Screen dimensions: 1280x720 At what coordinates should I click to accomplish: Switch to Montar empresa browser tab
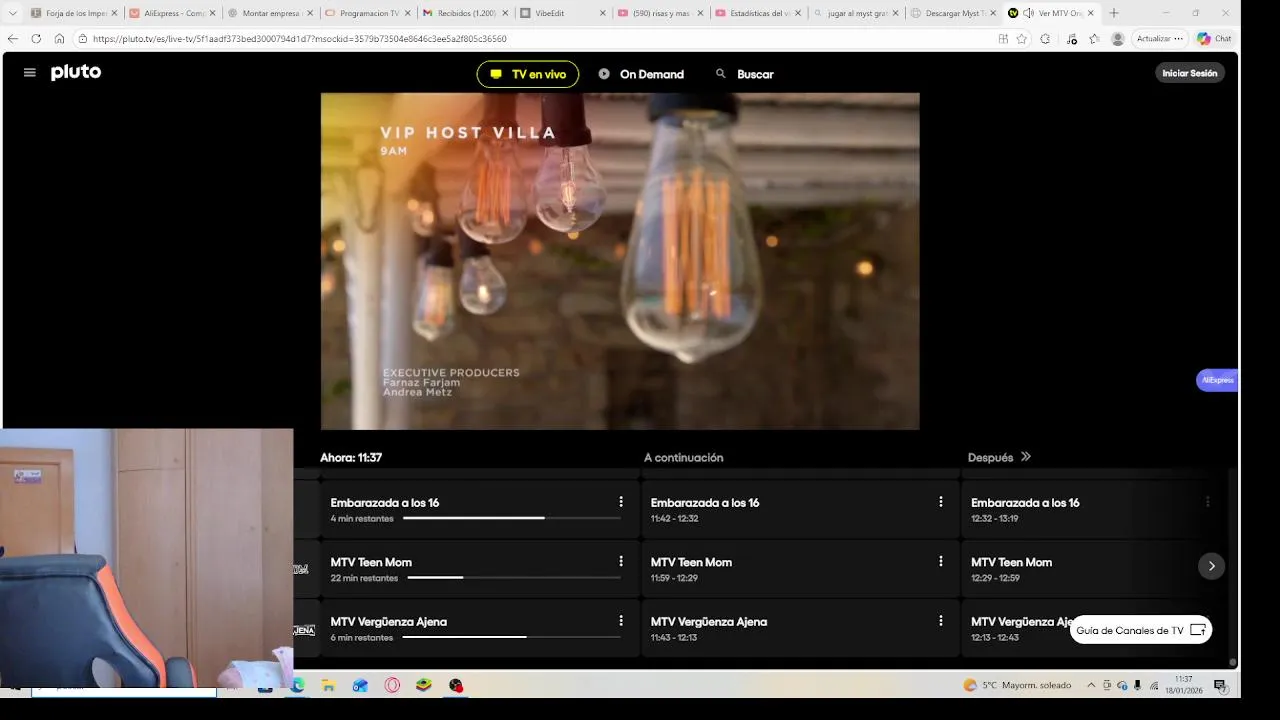pos(270,13)
